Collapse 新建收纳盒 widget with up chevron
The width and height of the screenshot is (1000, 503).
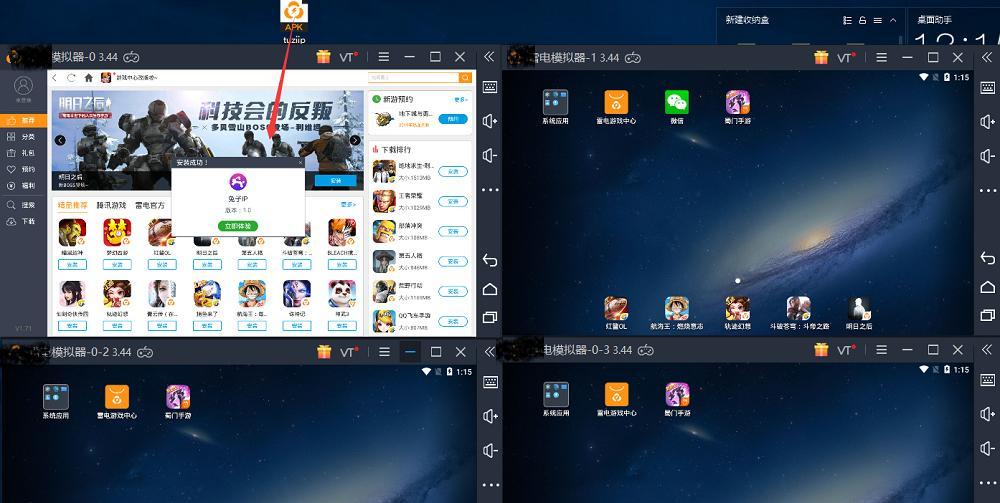[x=893, y=20]
